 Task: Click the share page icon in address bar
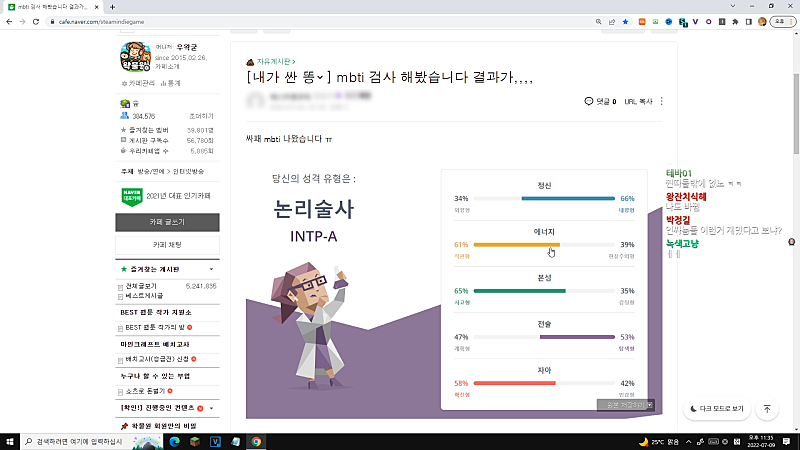612,22
